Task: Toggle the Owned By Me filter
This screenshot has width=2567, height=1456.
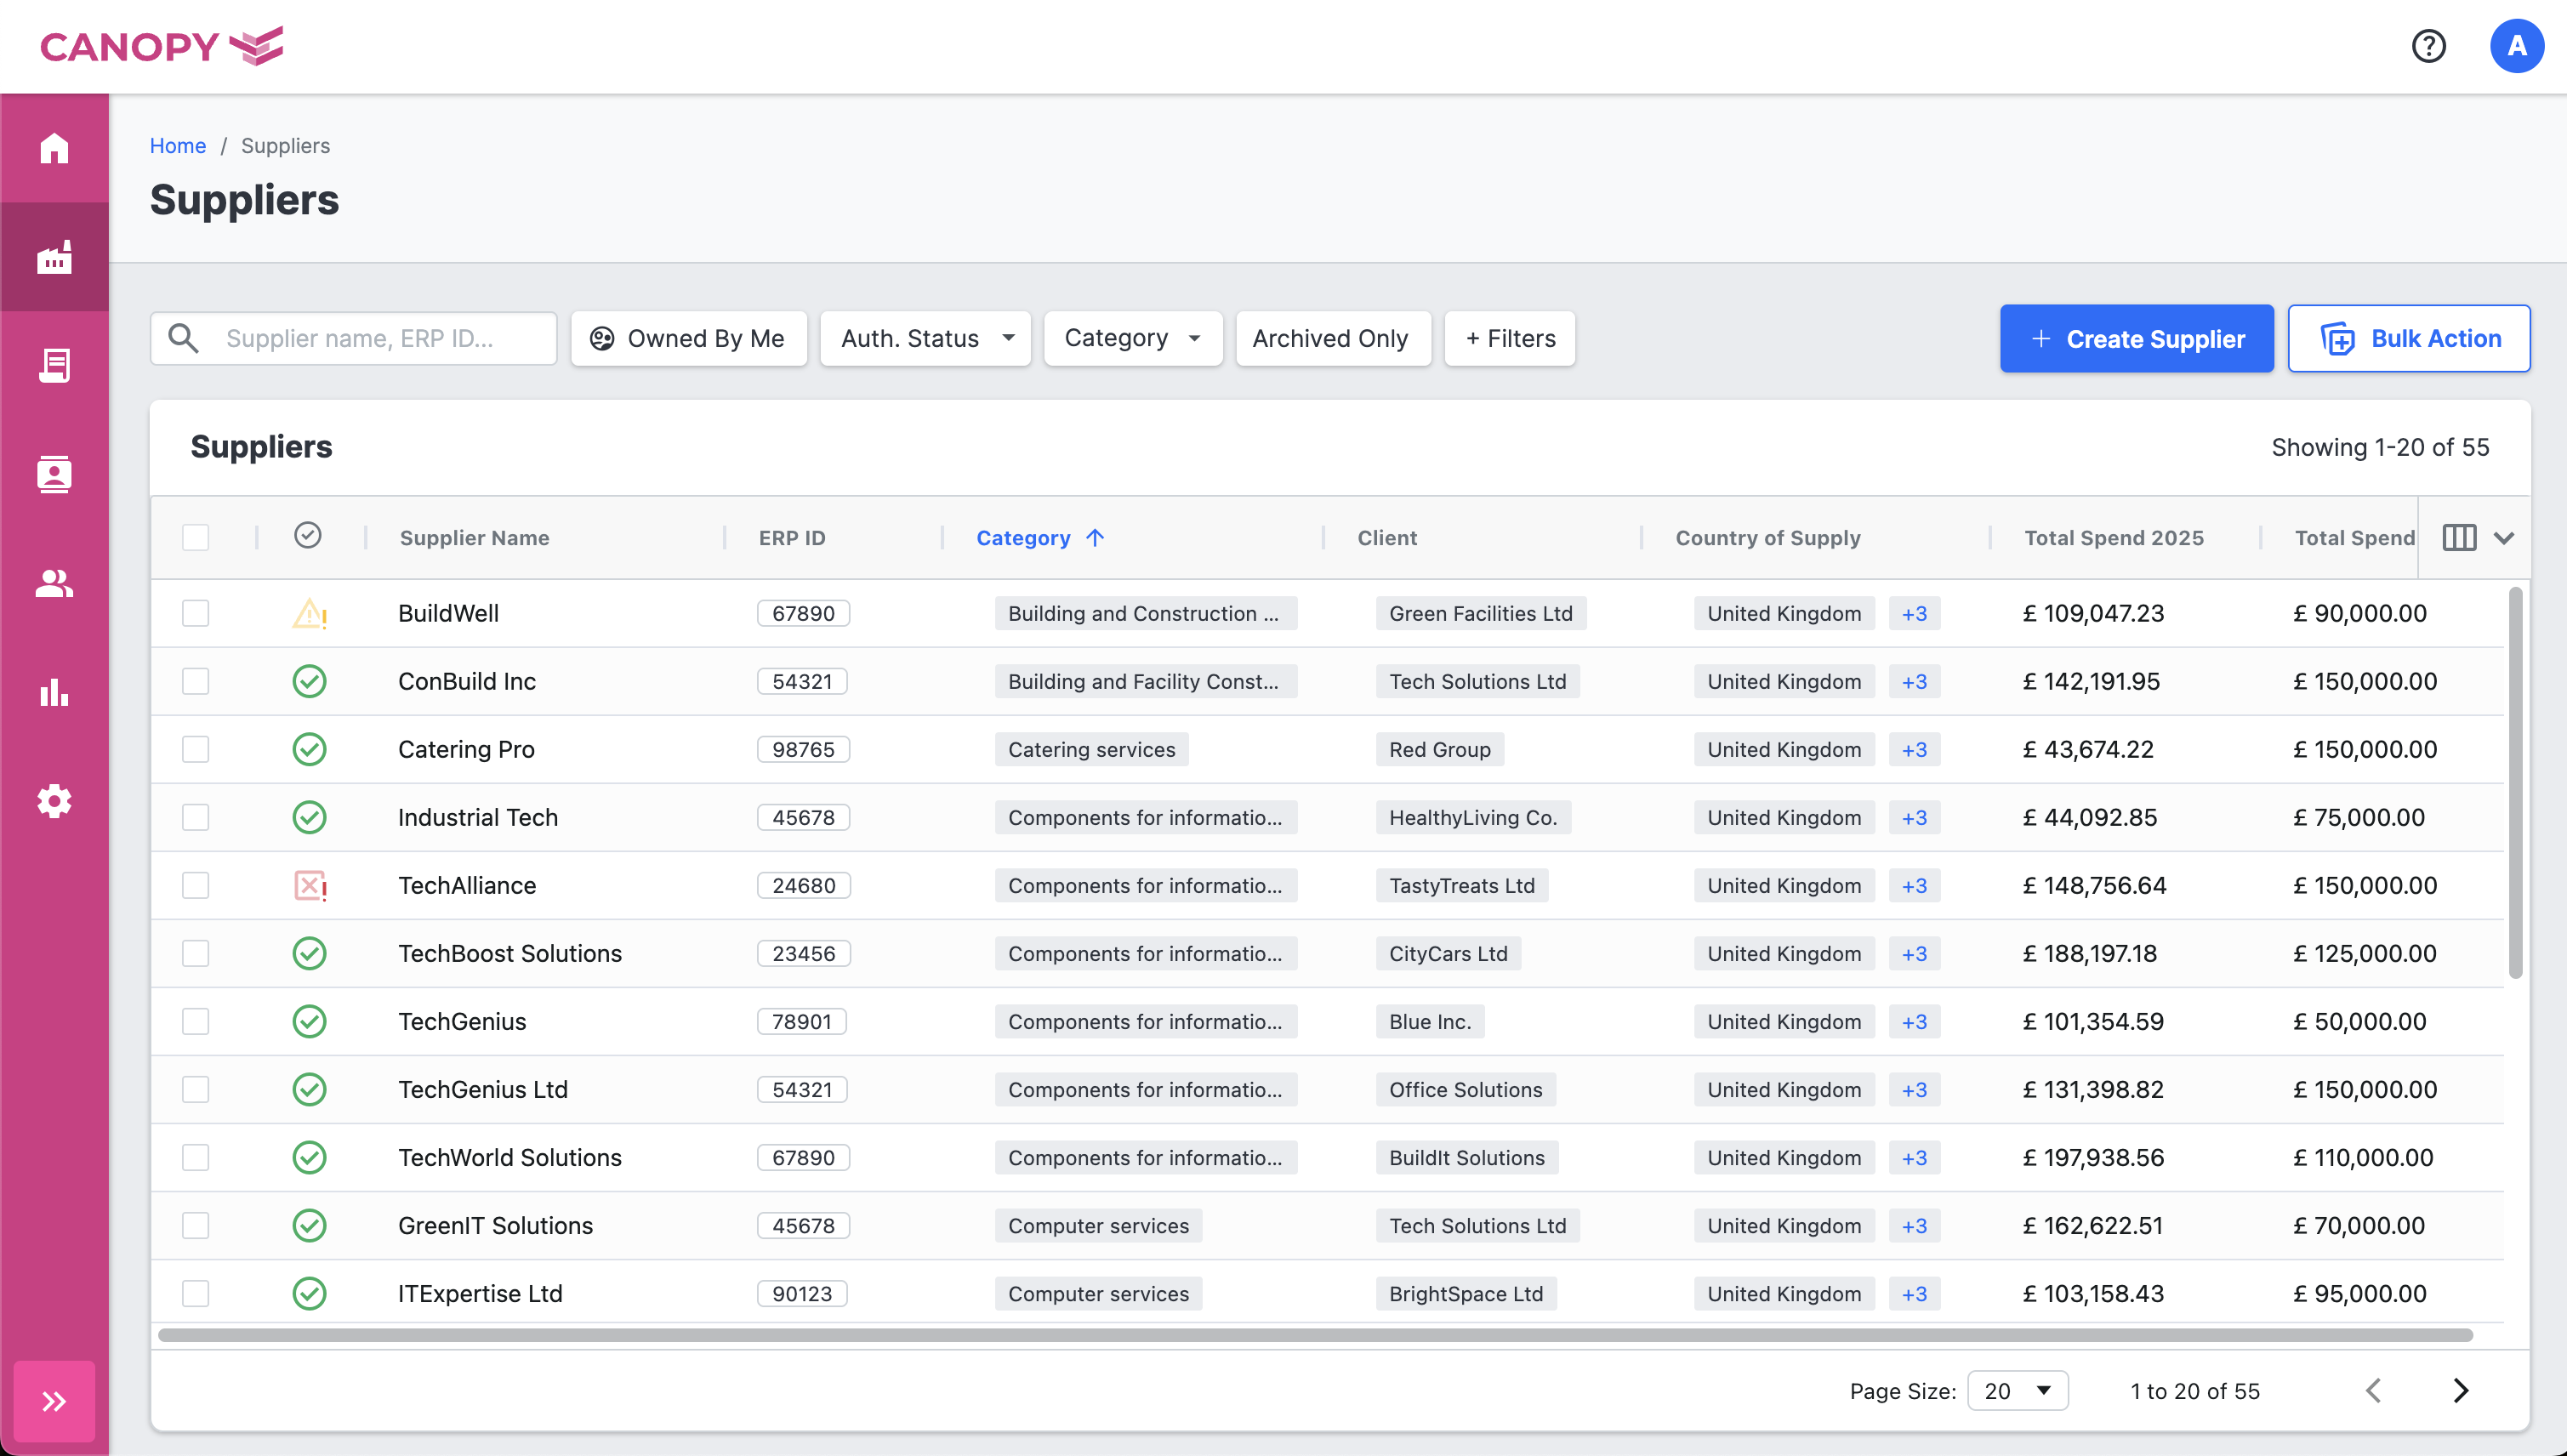Action: 688,339
